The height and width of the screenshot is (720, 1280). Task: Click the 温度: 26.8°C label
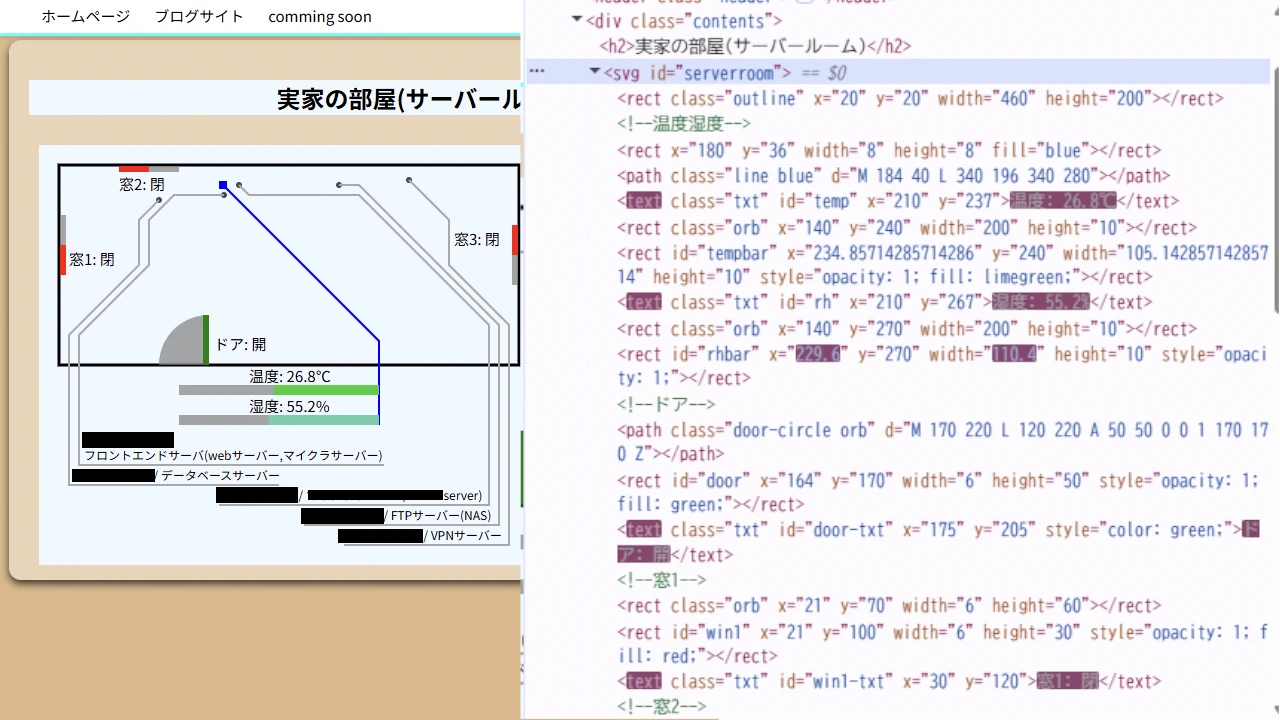290,376
